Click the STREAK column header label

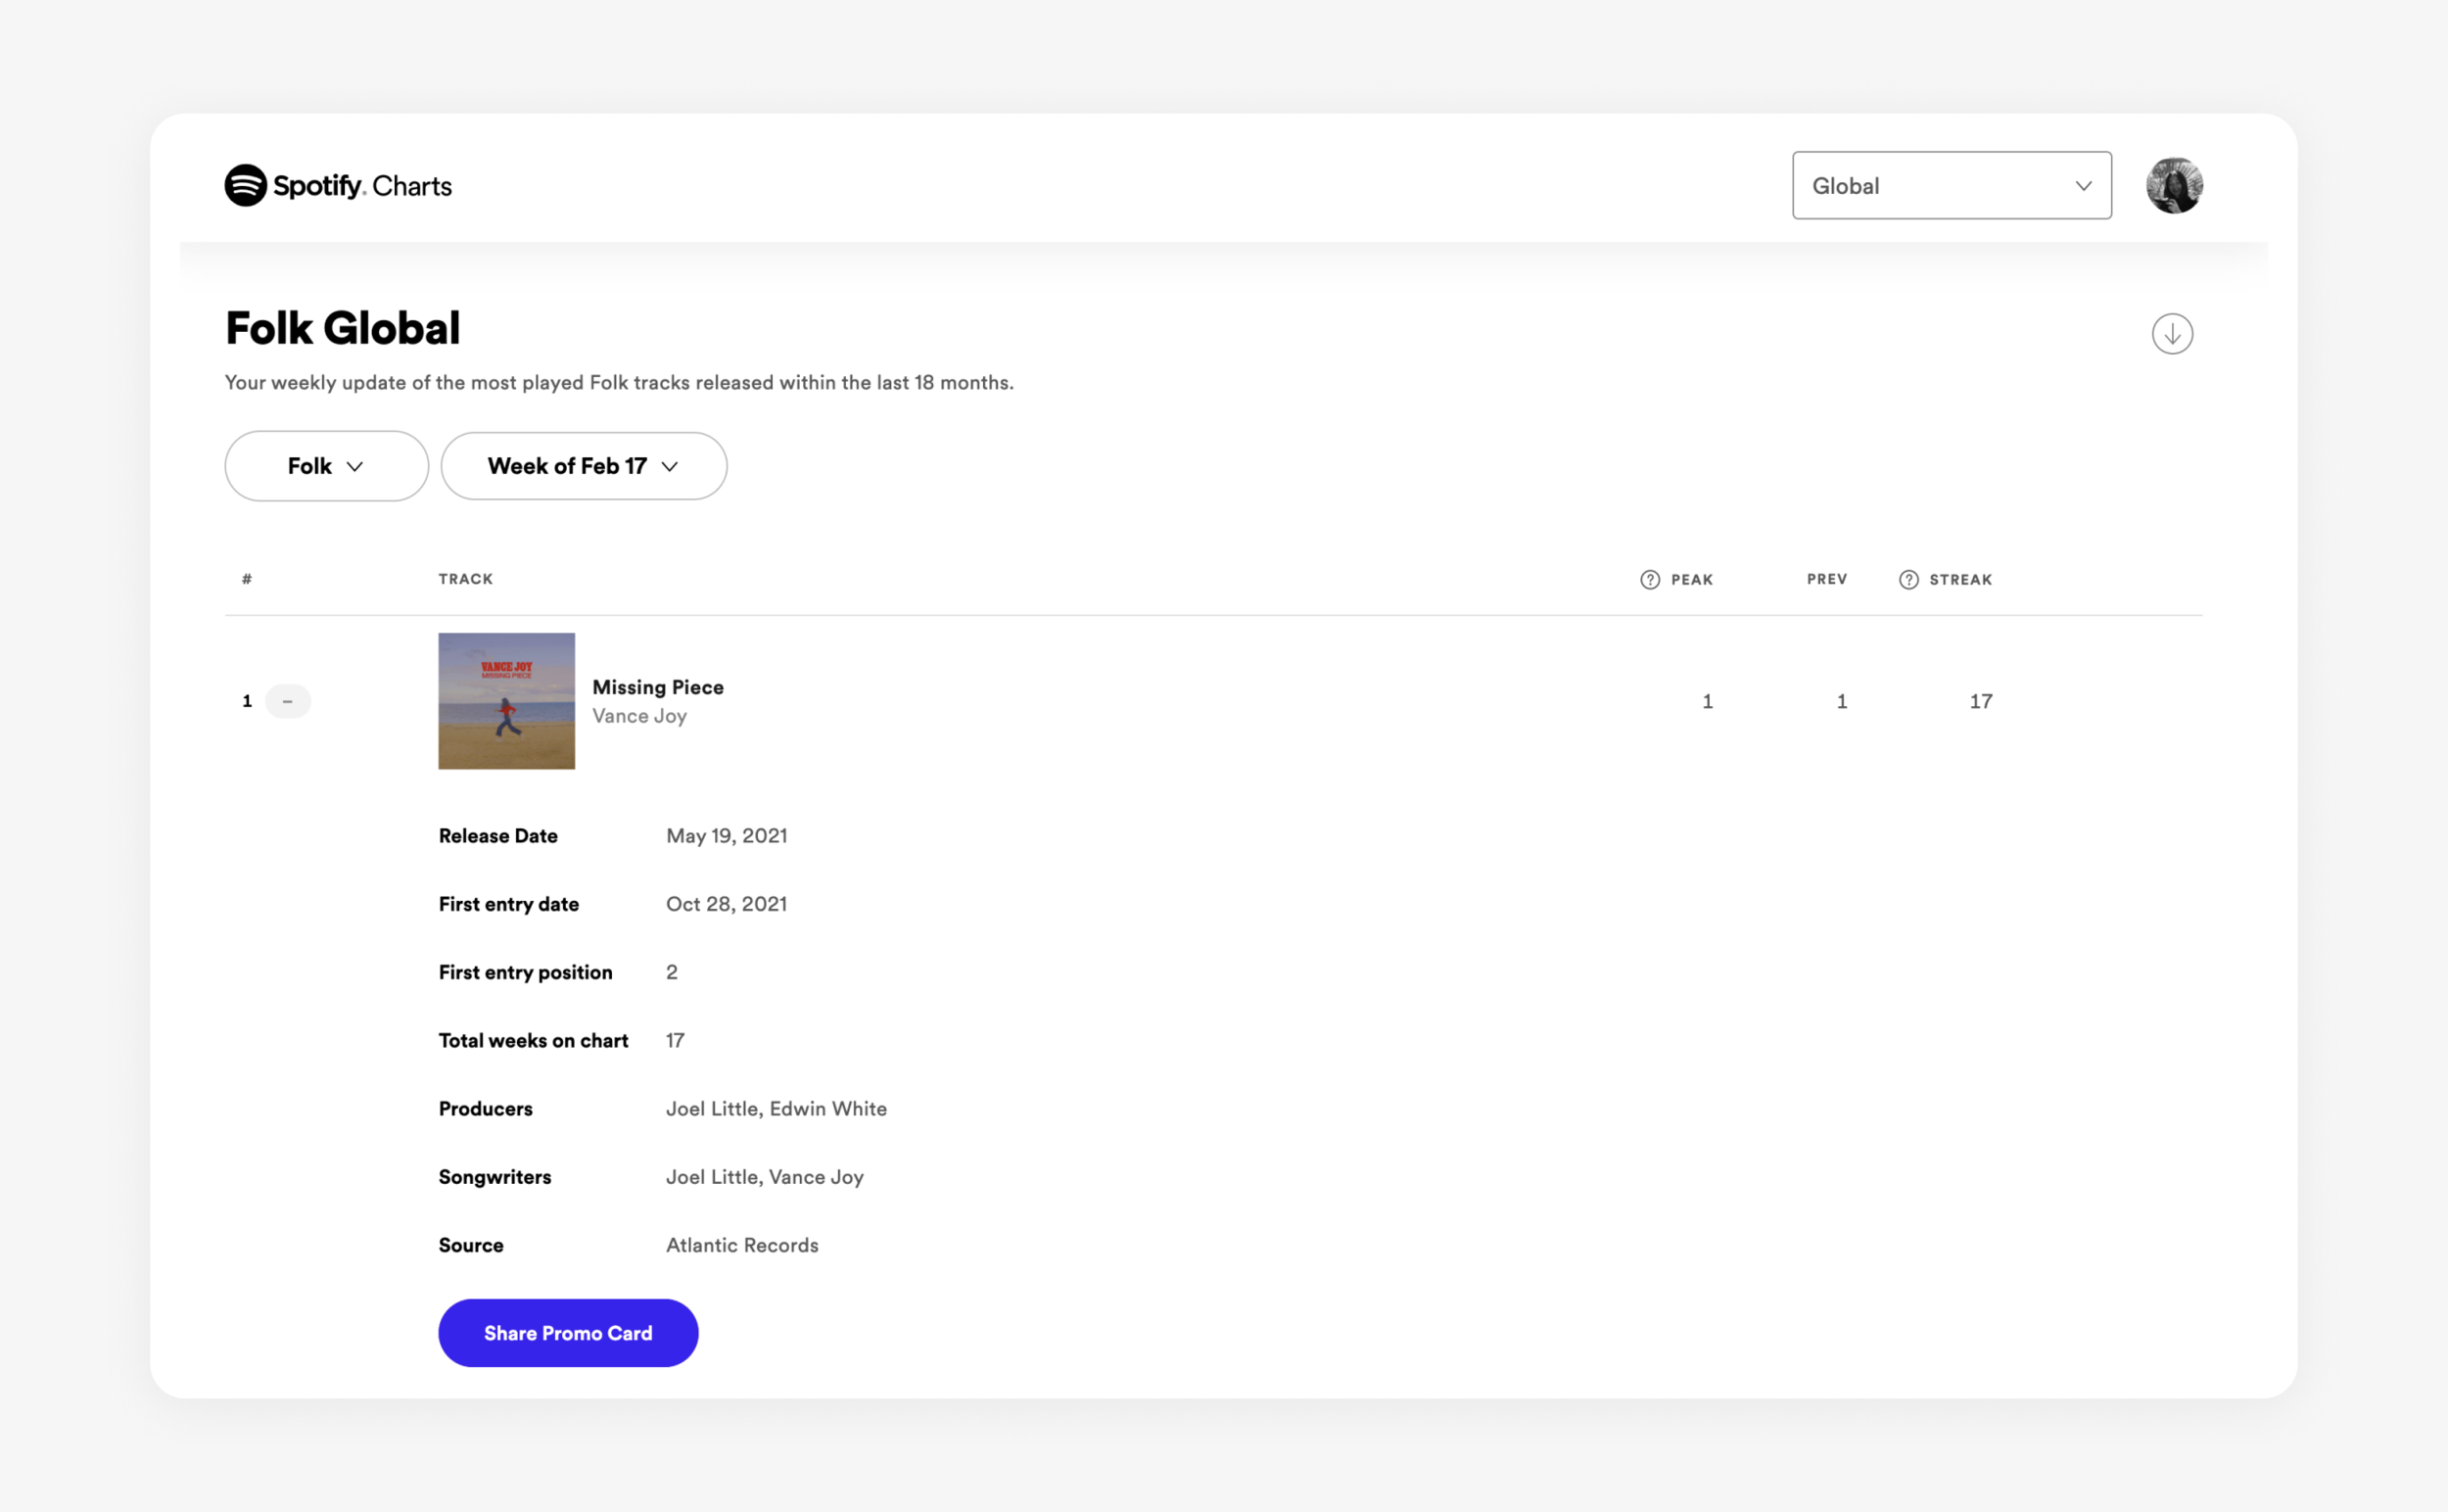pos(1960,580)
